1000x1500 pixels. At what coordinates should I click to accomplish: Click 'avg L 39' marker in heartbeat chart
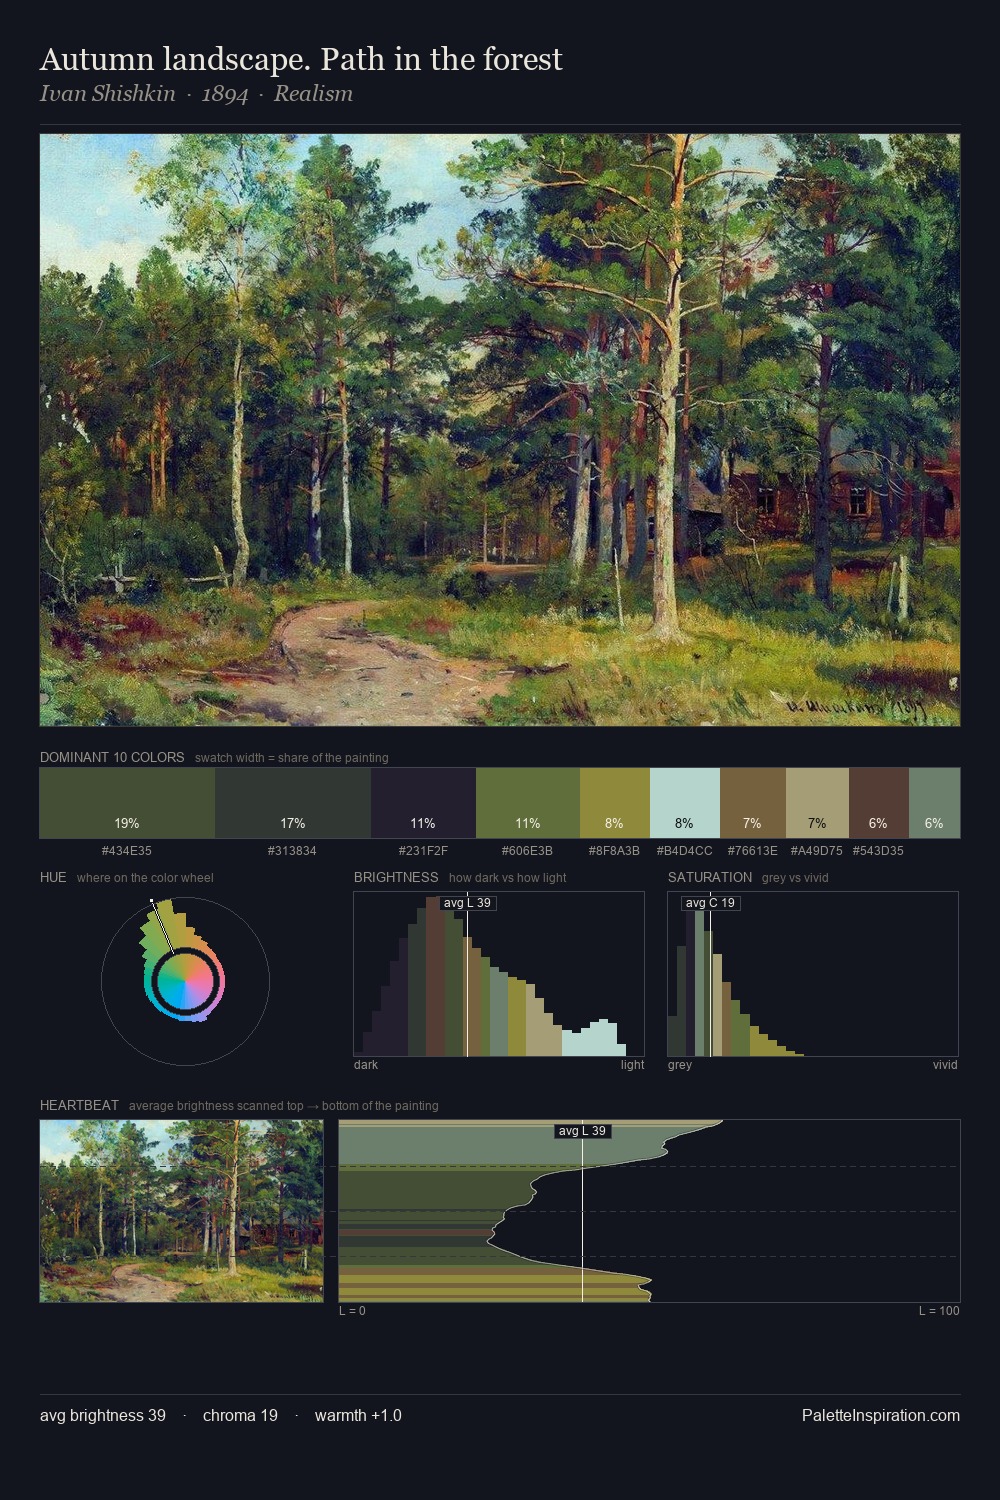click(582, 1131)
